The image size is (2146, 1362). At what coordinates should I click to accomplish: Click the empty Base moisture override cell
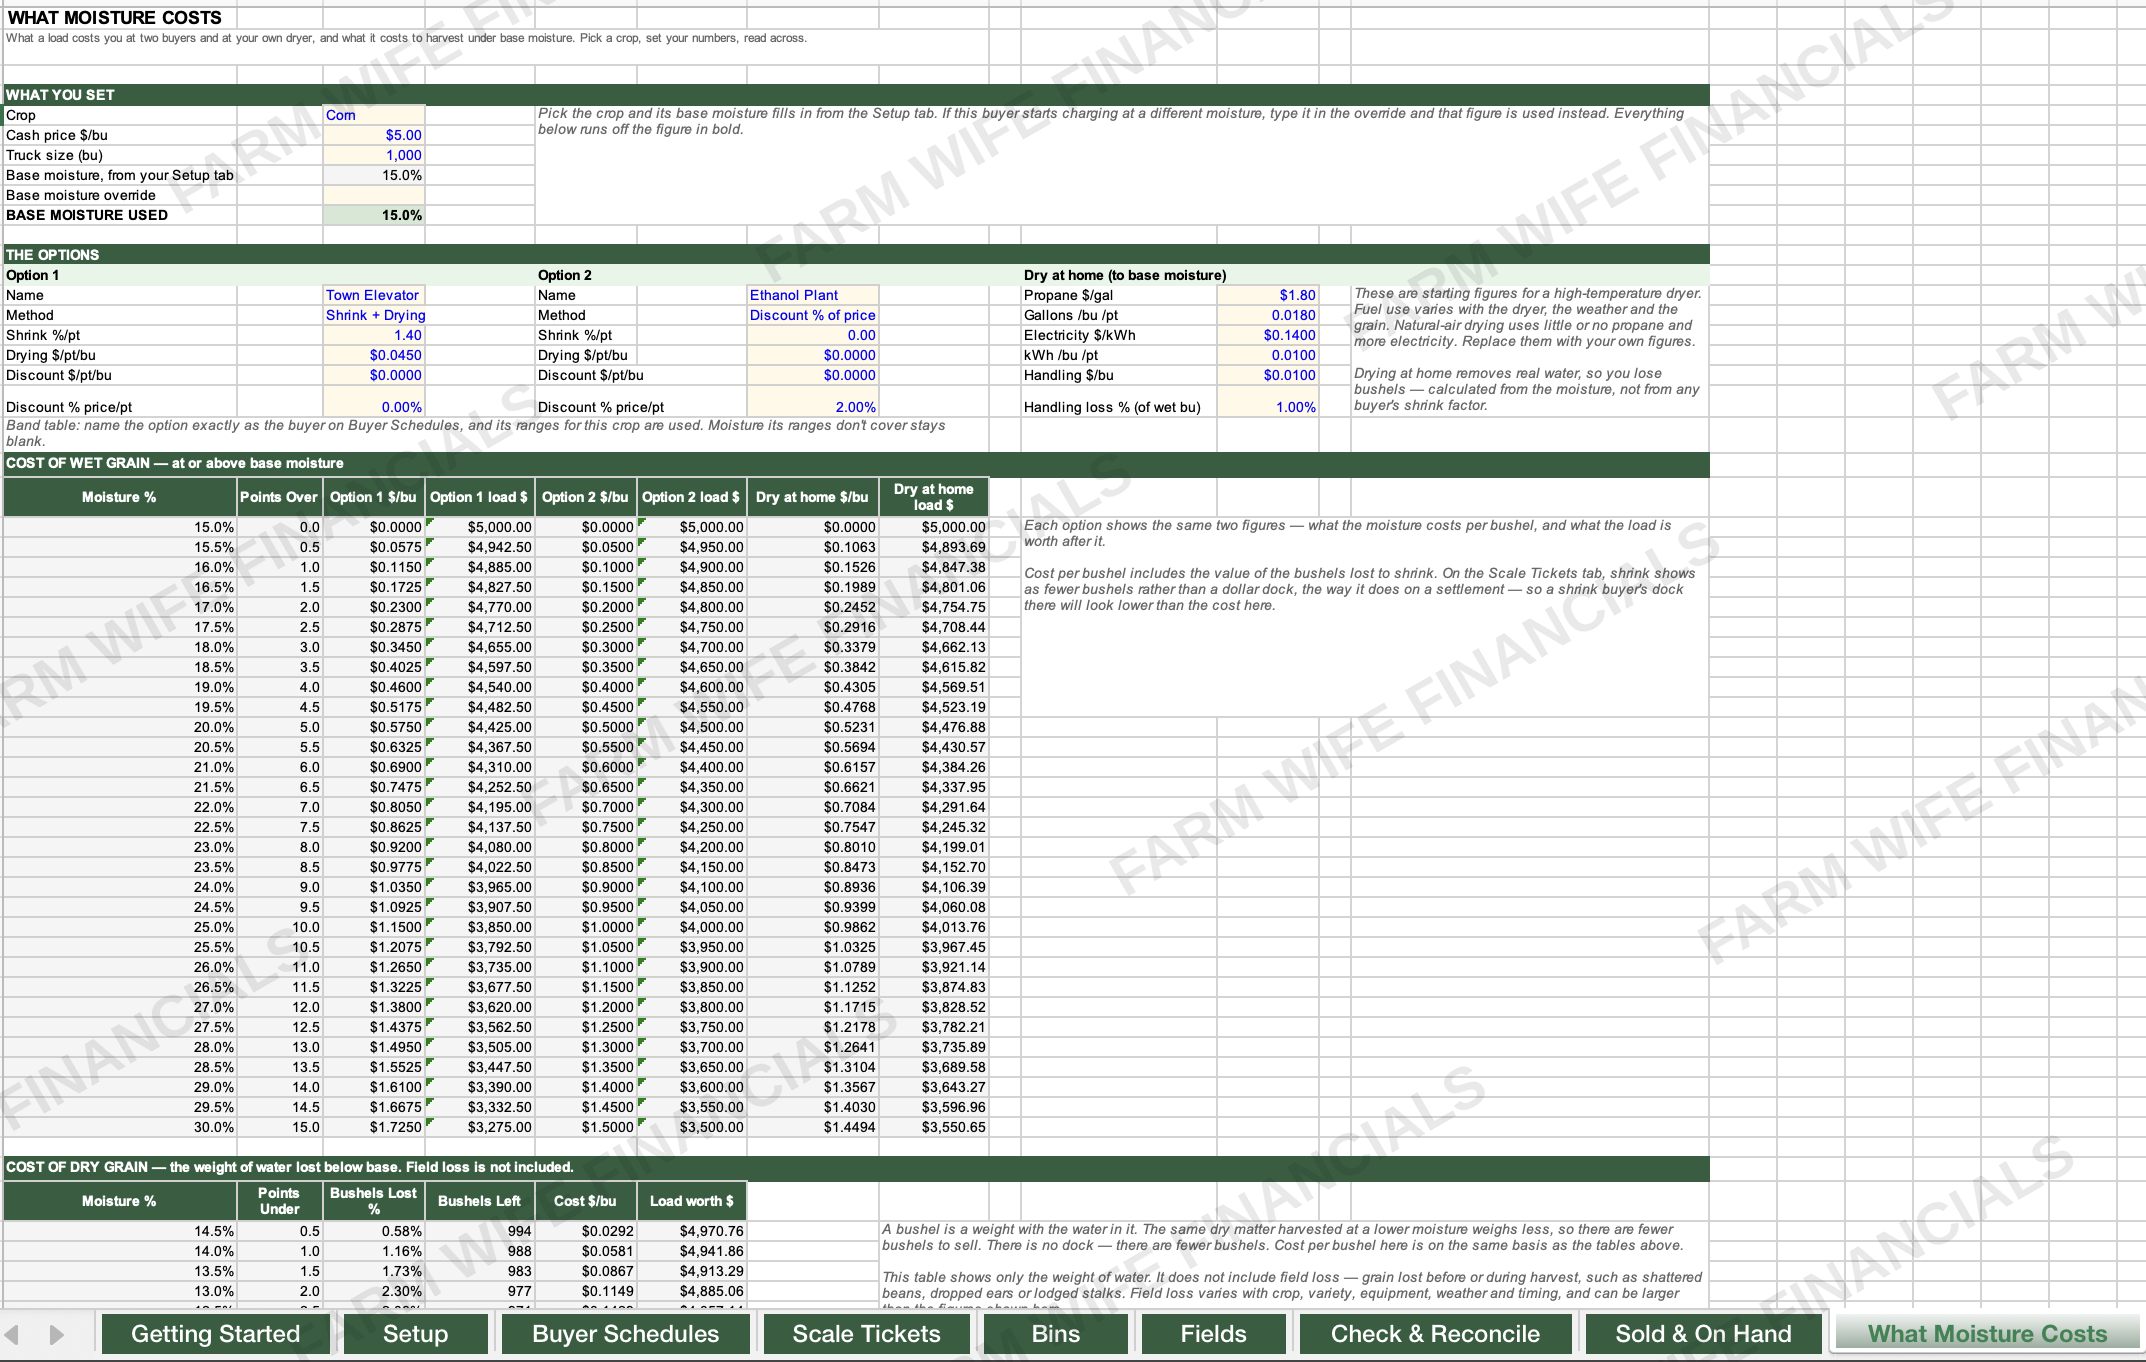click(x=374, y=195)
